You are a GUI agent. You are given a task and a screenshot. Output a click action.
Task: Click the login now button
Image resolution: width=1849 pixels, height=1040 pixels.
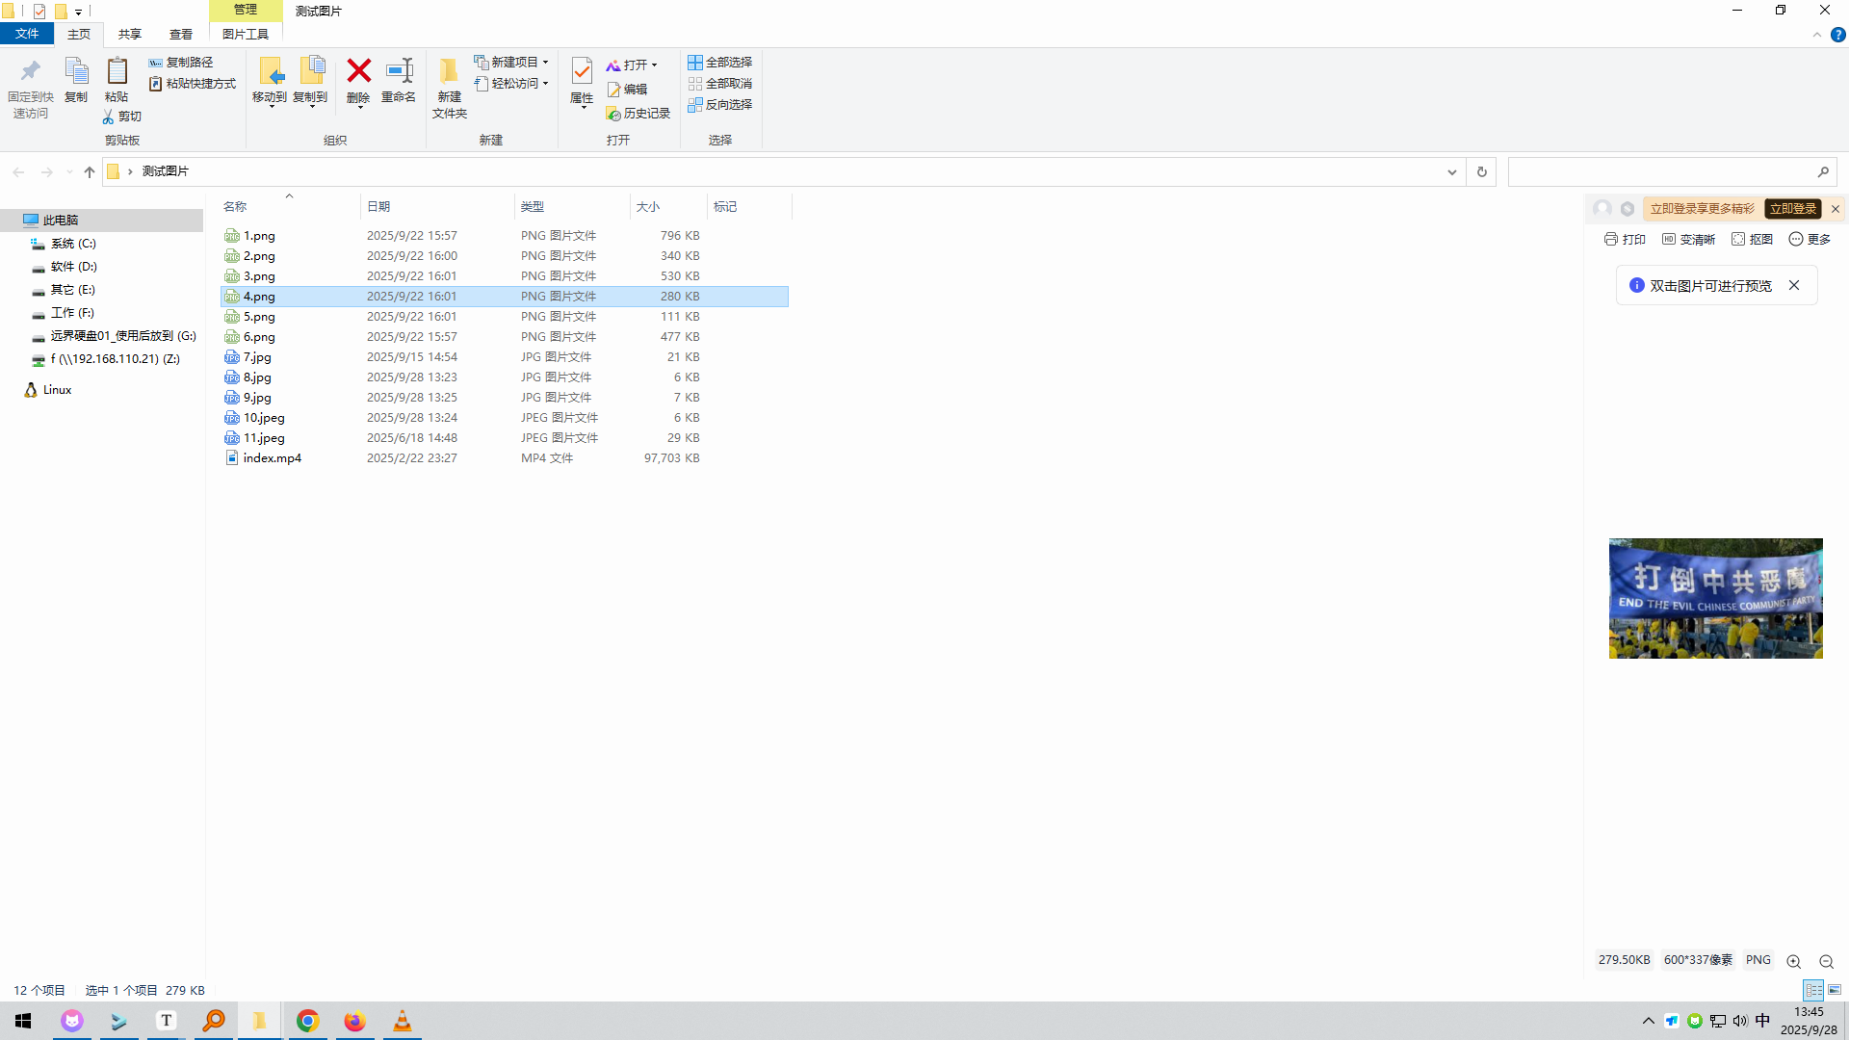pos(1792,209)
